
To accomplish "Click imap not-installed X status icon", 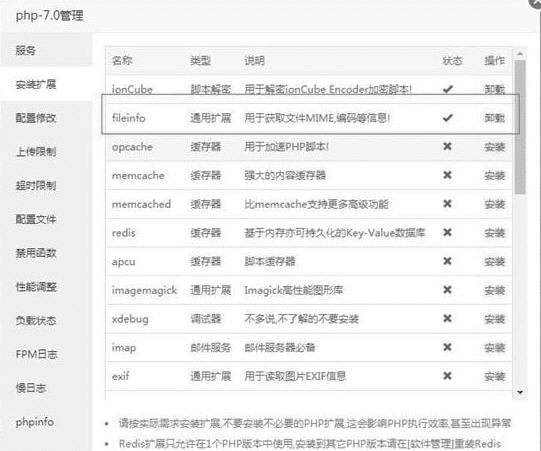I will point(447,347).
